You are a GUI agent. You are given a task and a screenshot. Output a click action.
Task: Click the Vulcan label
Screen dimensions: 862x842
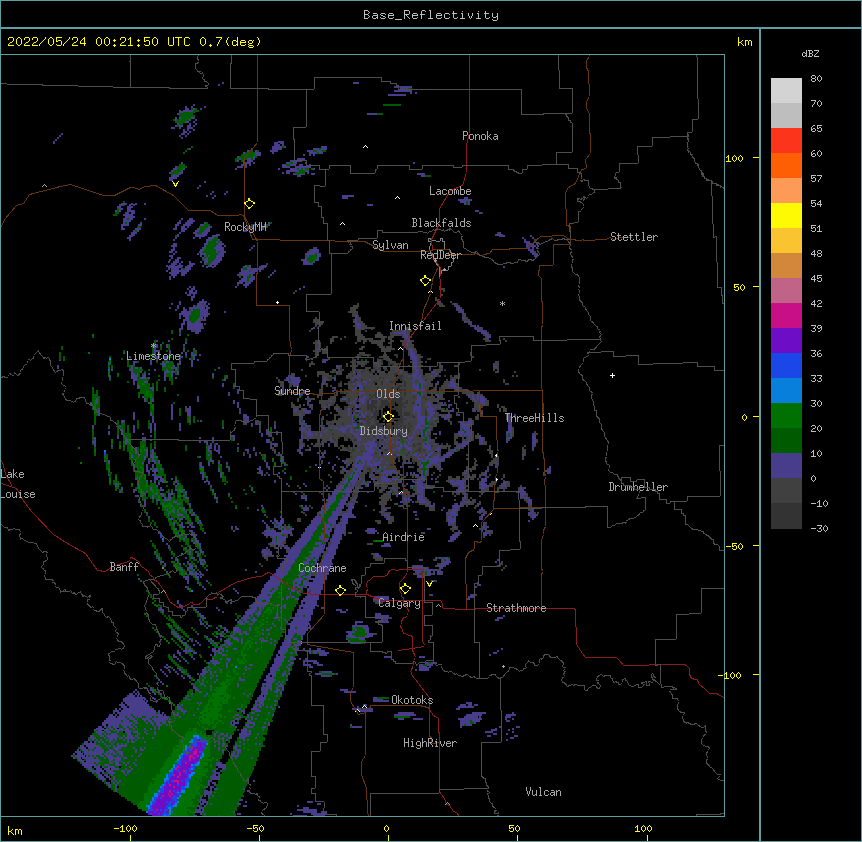[543, 792]
